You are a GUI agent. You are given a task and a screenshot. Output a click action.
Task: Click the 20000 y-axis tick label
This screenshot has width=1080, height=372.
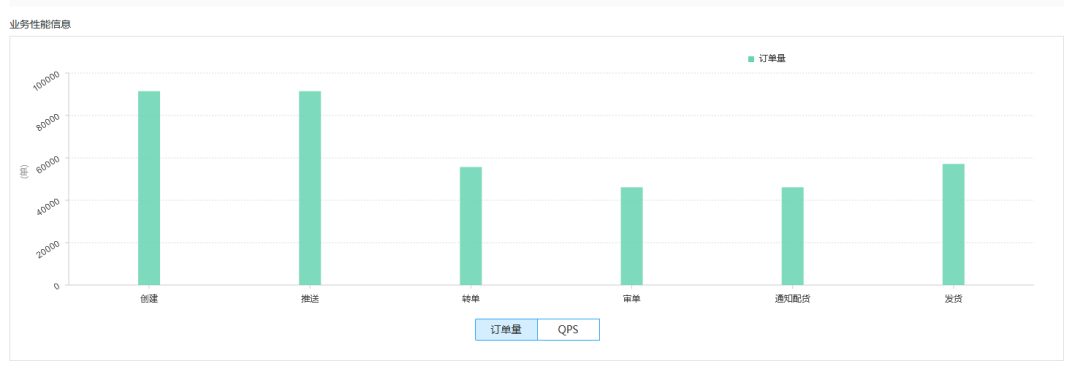click(48, 251)
